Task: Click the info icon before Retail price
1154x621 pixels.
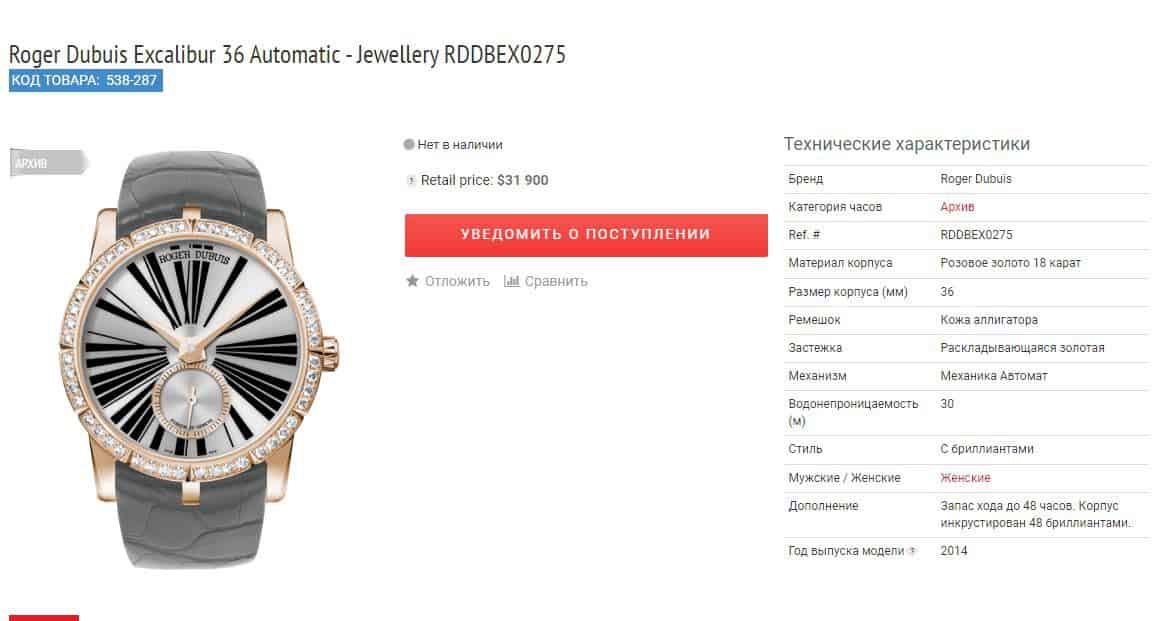Action: (x=411, y=180)
